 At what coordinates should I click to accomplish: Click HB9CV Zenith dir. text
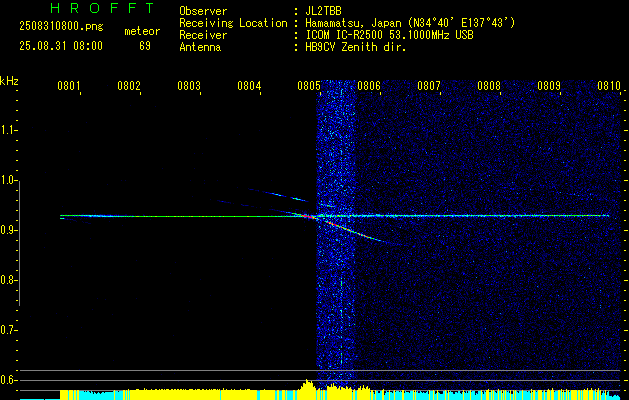(x=356, y=47)
